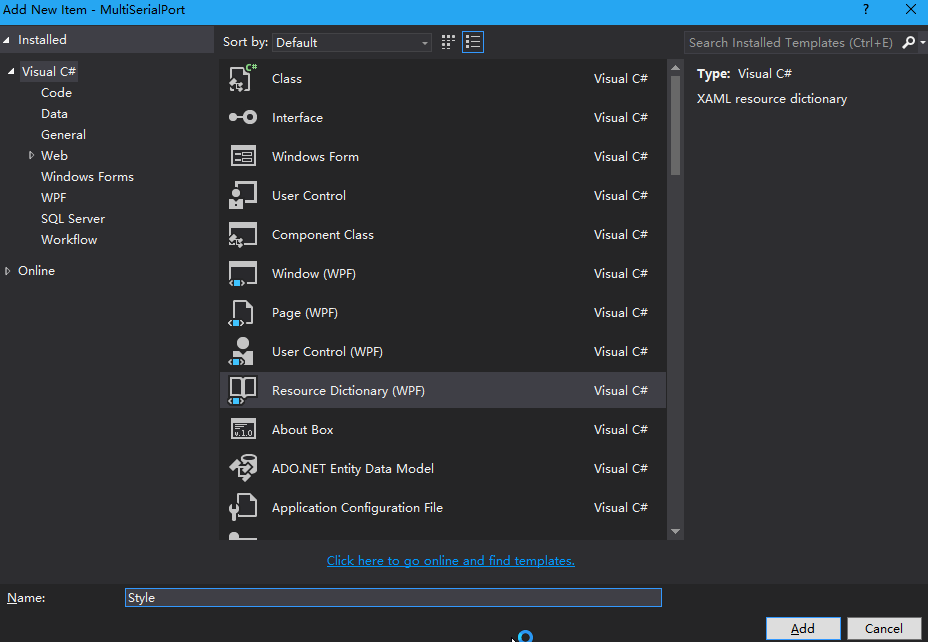Click the Windows Form template icon
928x642 pixels.
[243, 156]
